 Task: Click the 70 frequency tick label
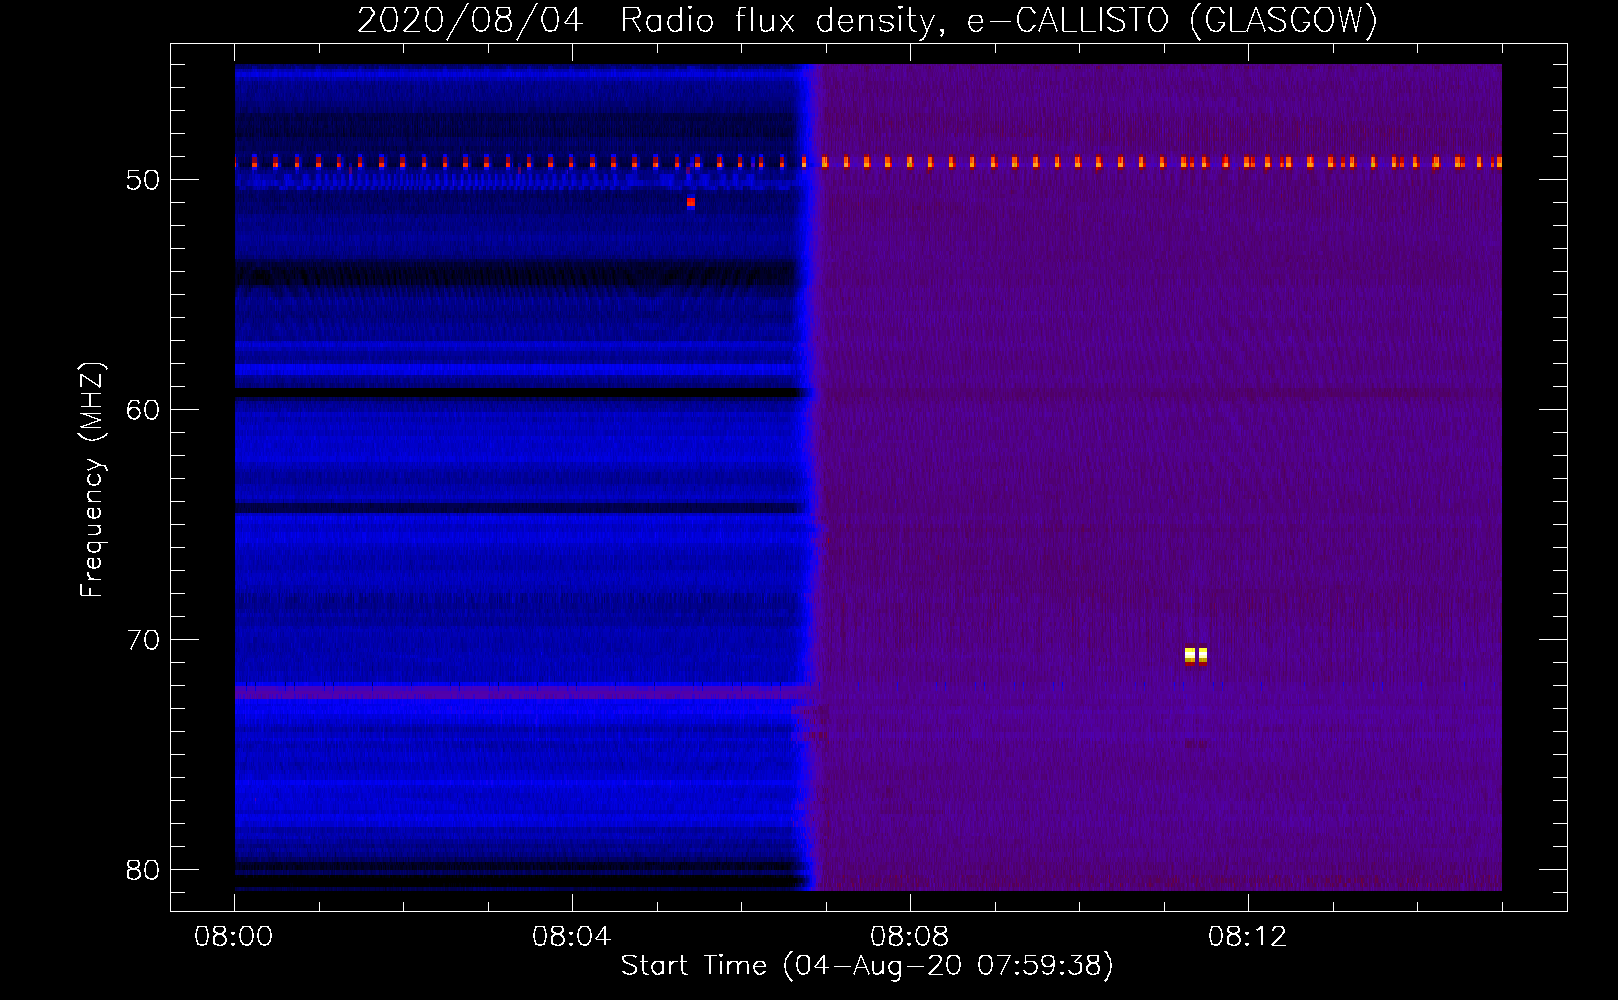click(x=143, y=640)
